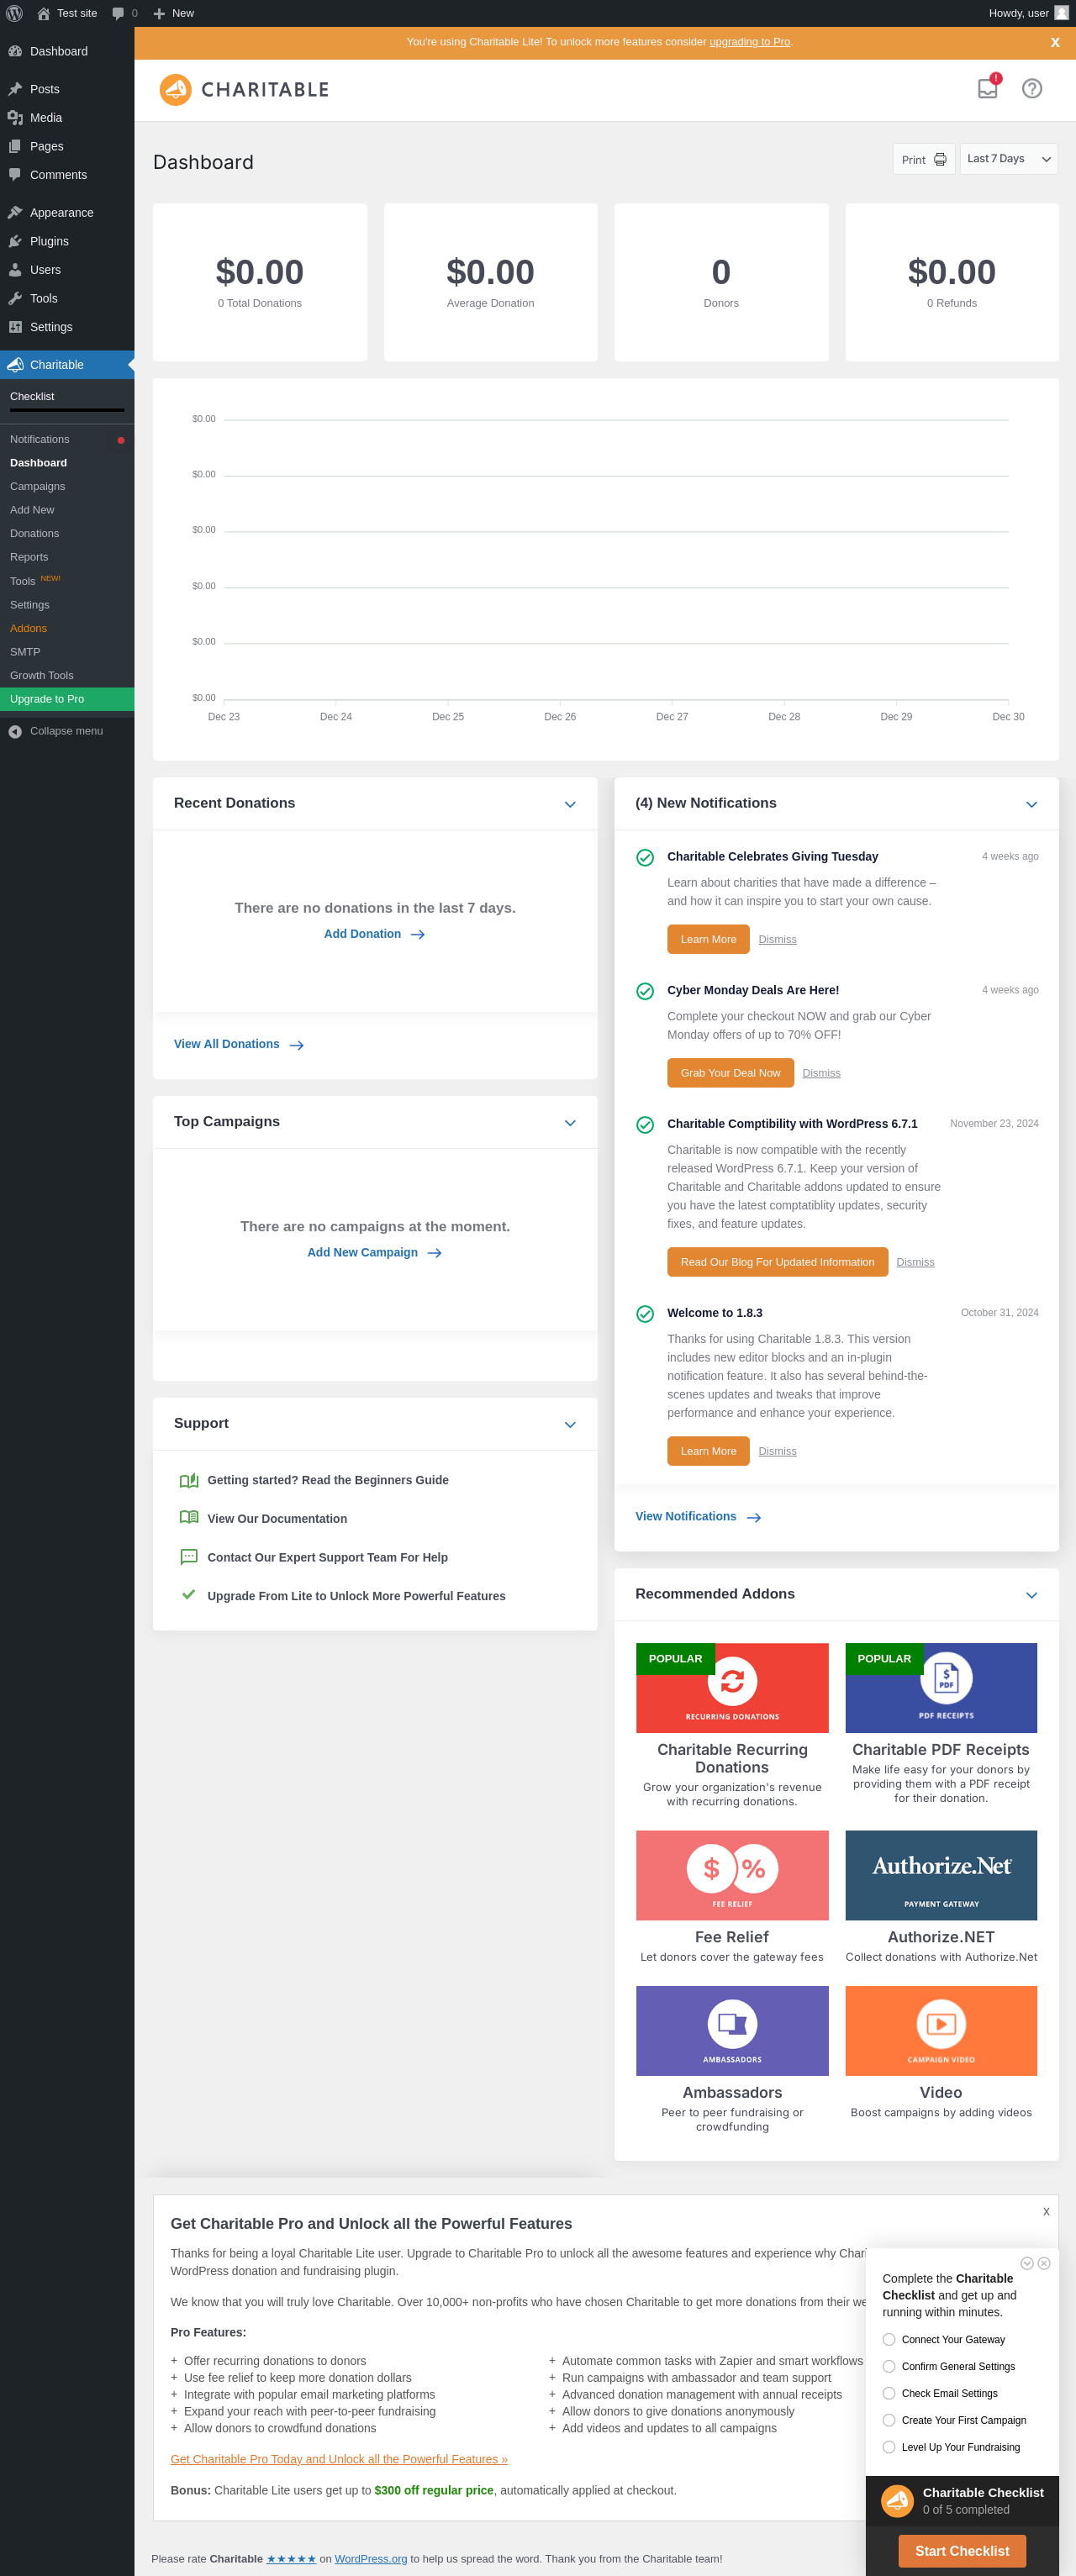
Task: Click the support chat bubble icon
Action: click(188, 1556)
